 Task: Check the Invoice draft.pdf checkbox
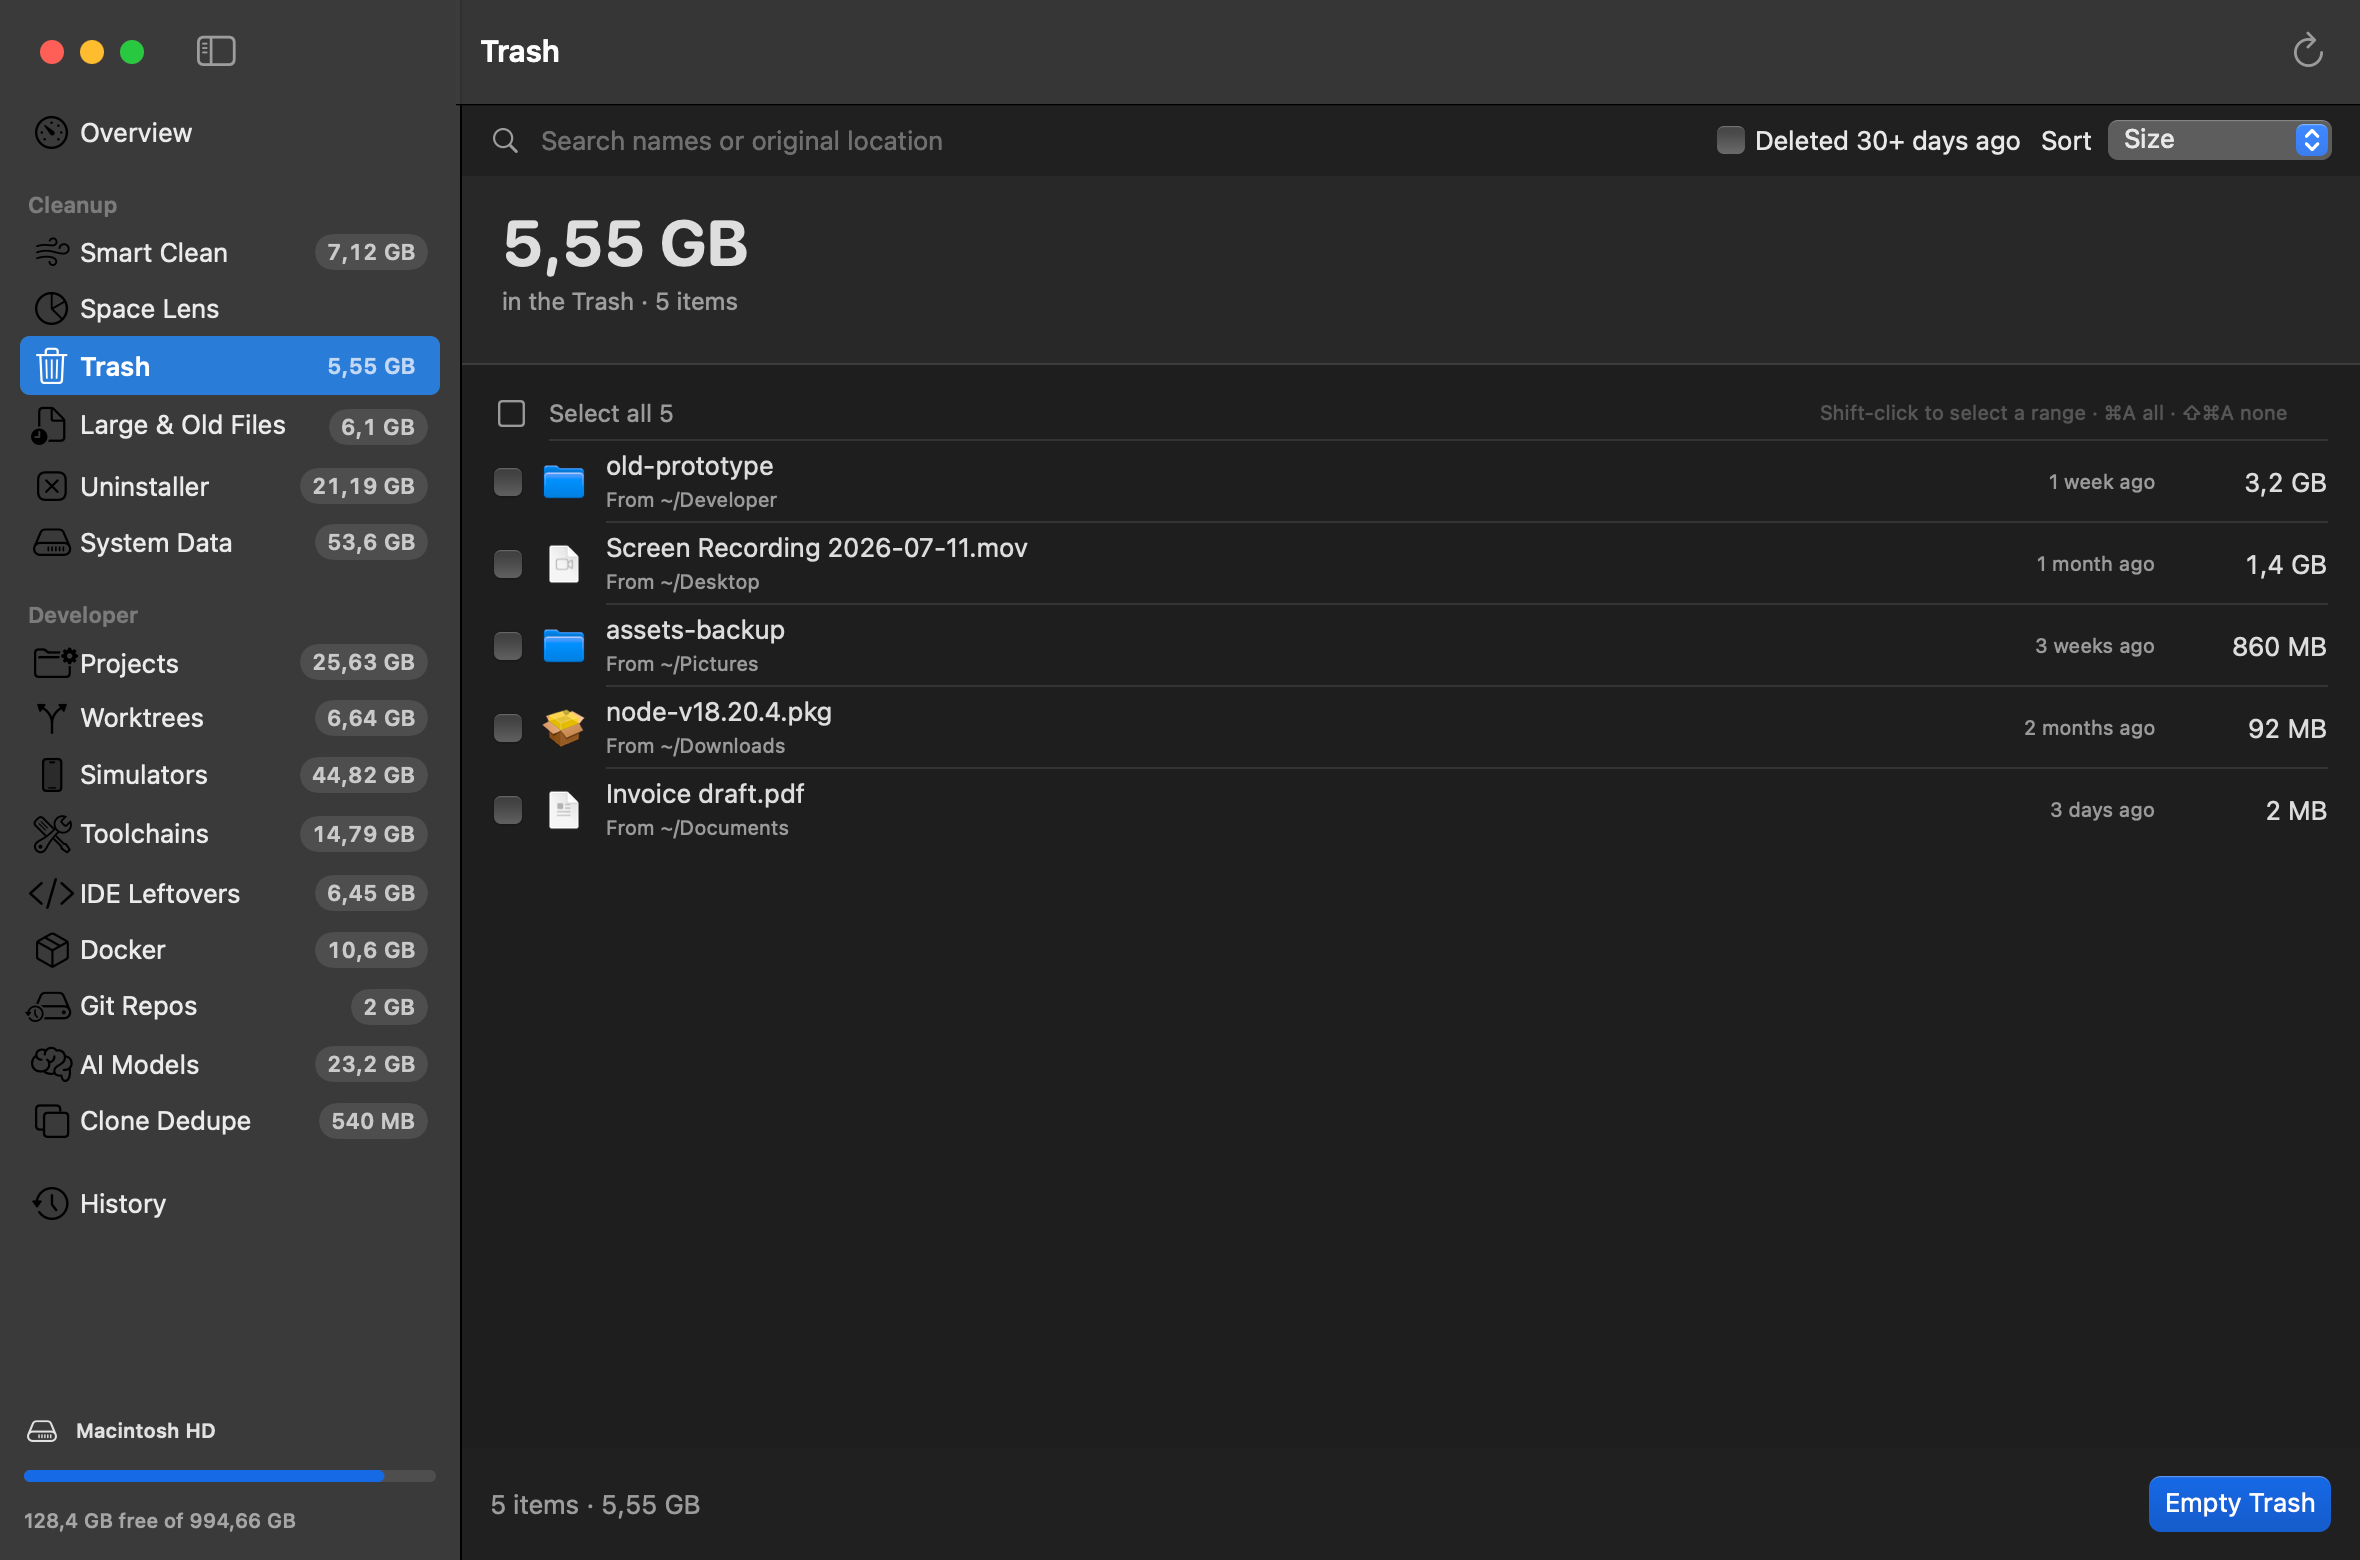[x=508, y=810]
